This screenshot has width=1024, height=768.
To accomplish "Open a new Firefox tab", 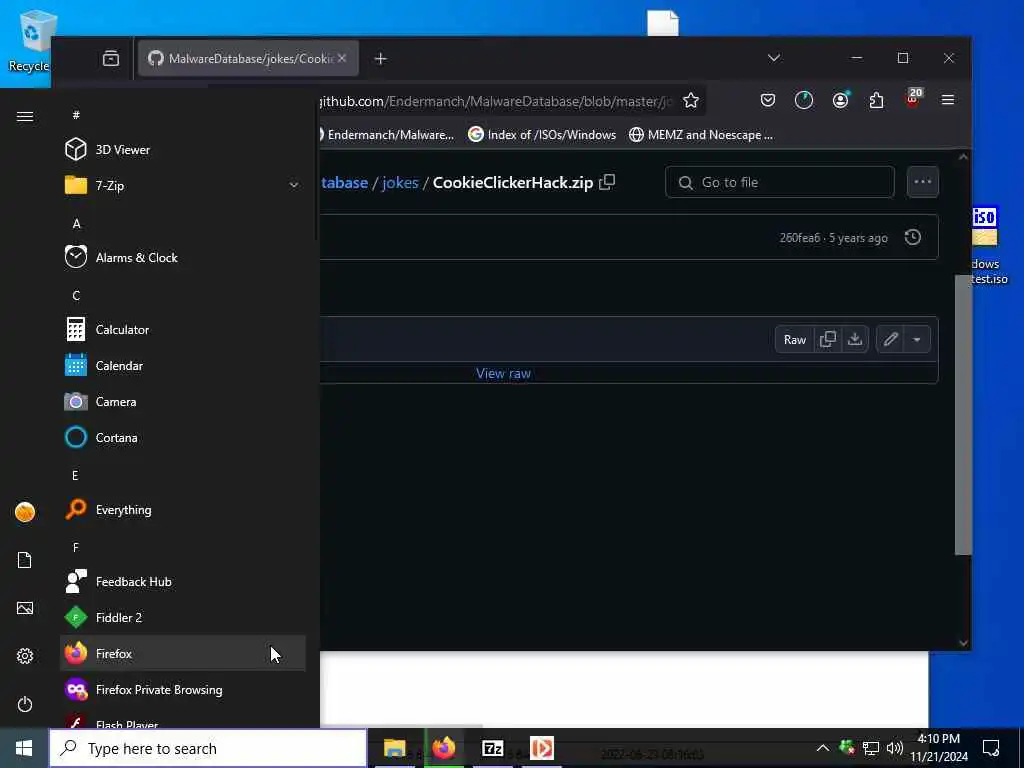I will pos(381,59).
